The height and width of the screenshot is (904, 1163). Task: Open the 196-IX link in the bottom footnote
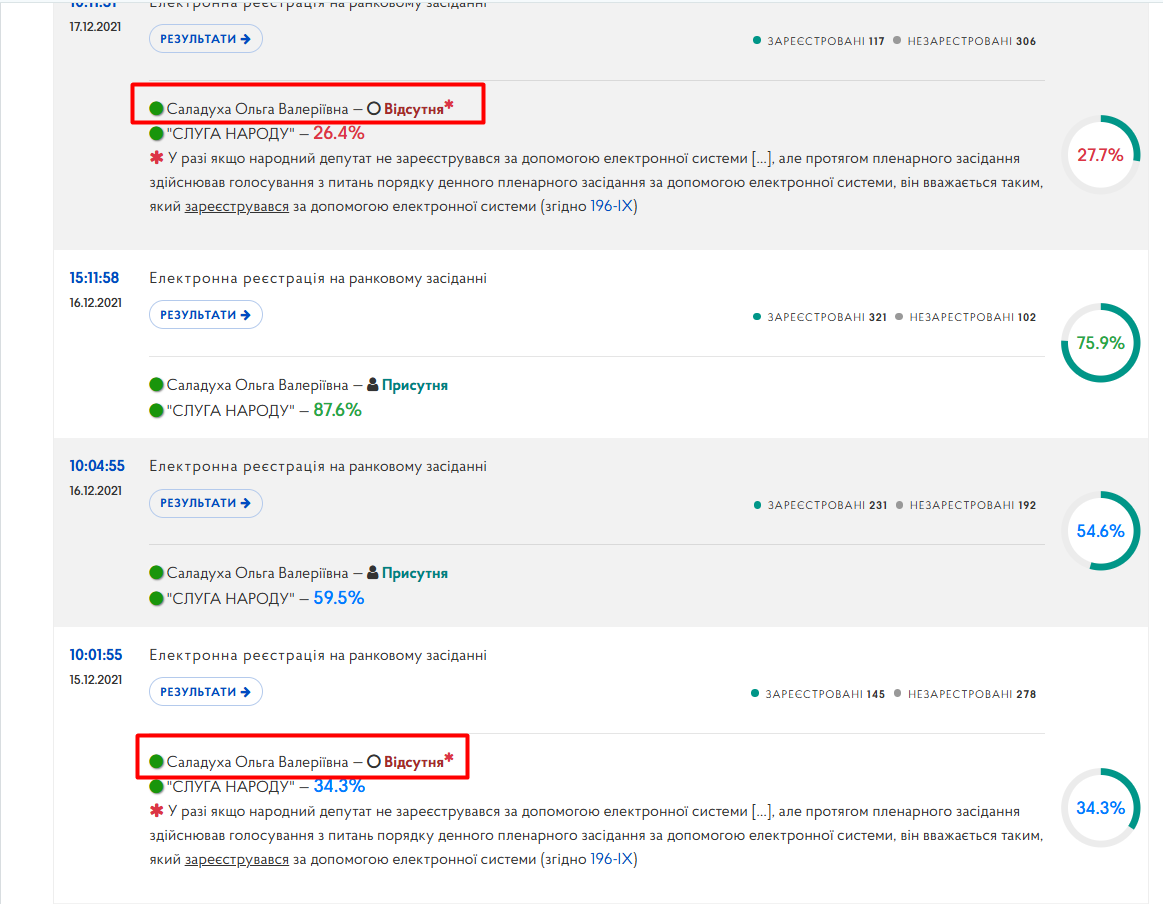[x=611, y=859]
